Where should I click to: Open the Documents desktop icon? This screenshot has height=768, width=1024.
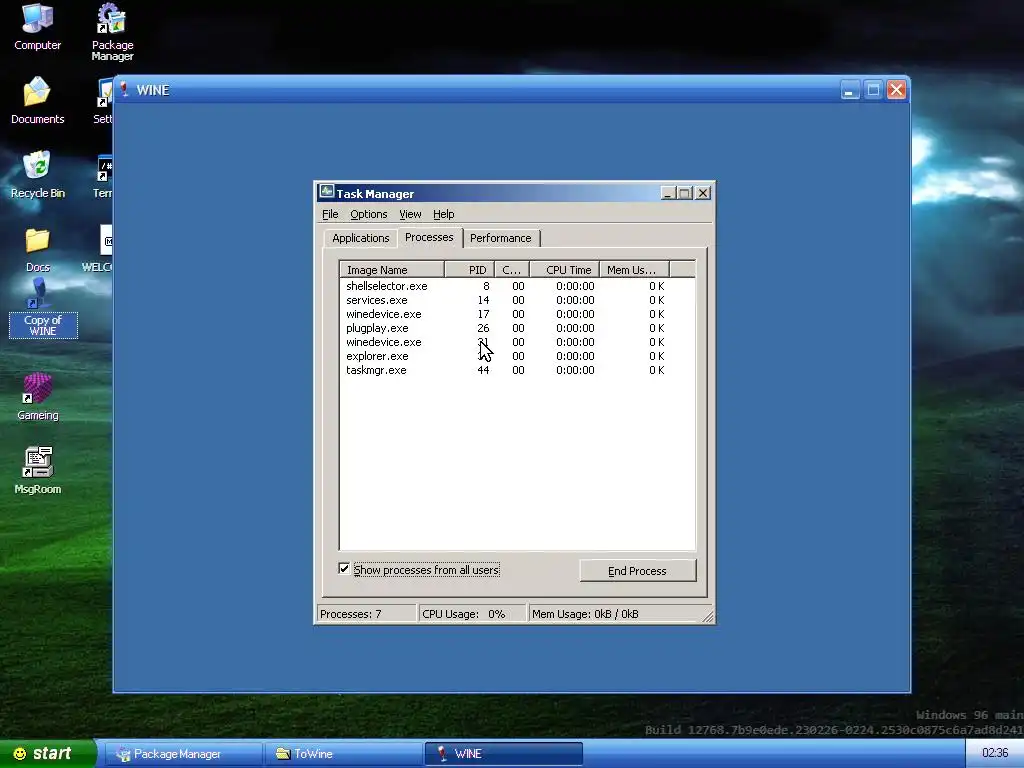coord(37,100)
